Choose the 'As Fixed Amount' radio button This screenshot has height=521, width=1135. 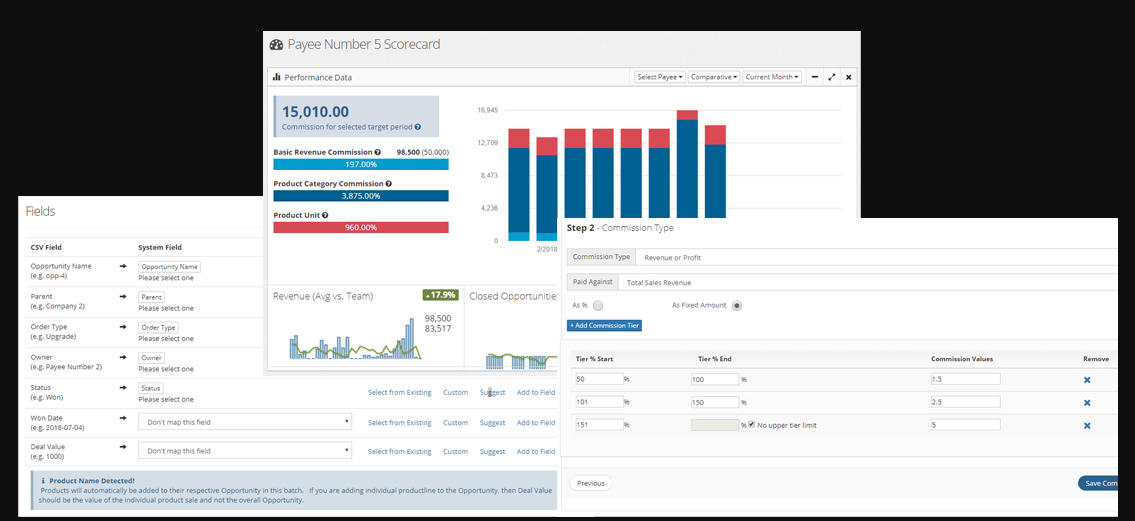(737, 306)
